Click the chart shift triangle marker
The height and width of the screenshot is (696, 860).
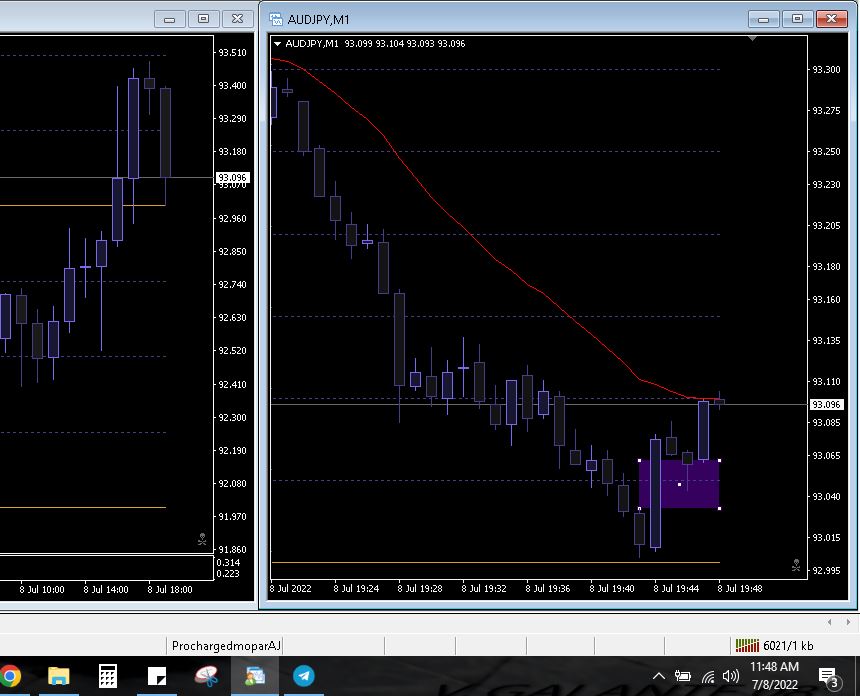coord(754,40)
